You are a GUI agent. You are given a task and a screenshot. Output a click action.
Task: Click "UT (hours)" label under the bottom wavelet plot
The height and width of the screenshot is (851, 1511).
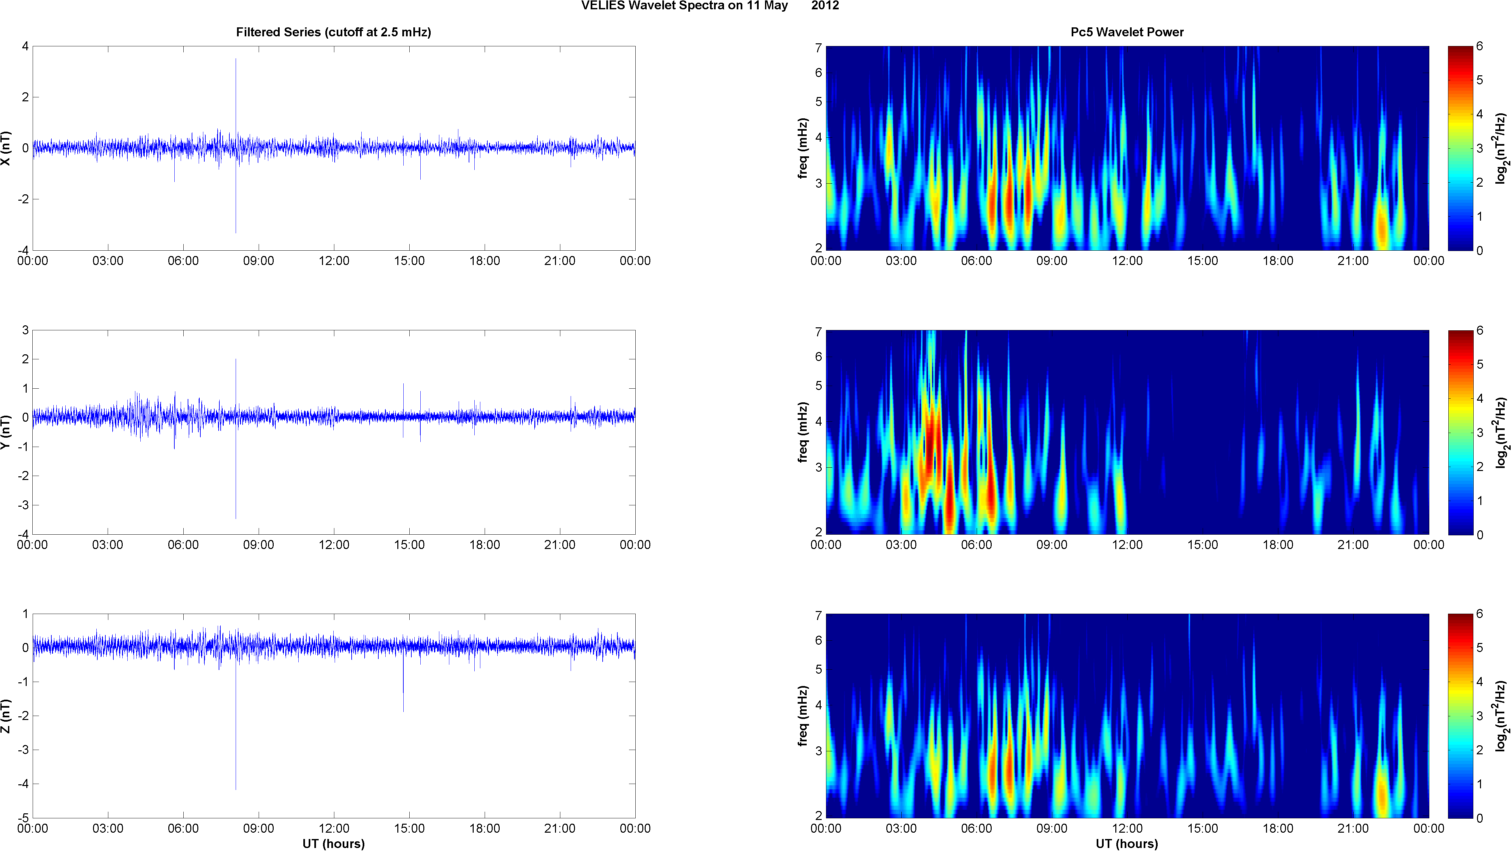pos(1127,844)
